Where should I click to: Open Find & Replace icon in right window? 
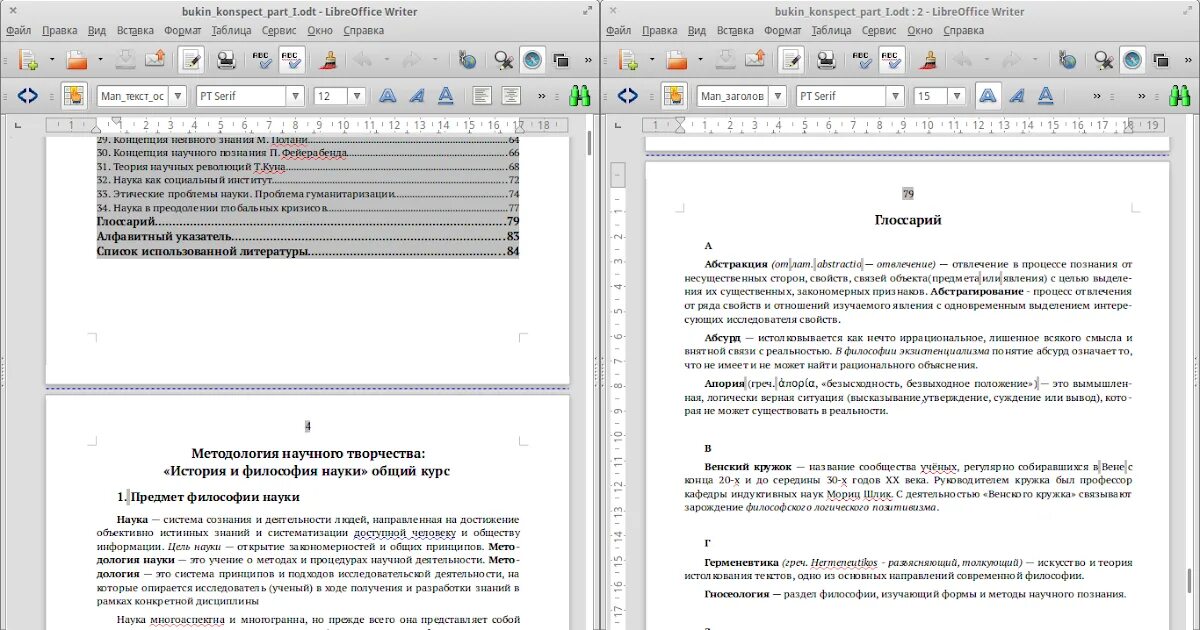coord(1104,60)
